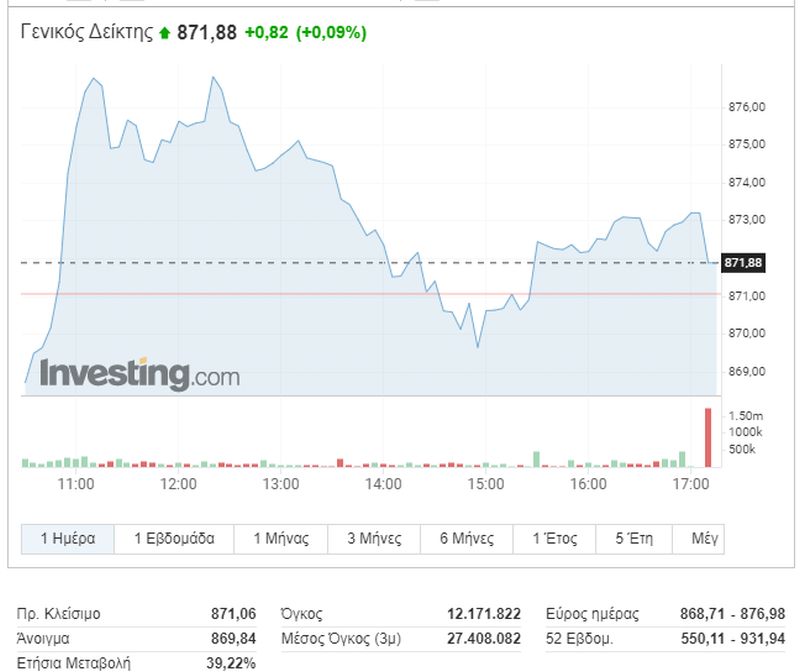Choose the 5 Έτη range tab

click(635, 538)
